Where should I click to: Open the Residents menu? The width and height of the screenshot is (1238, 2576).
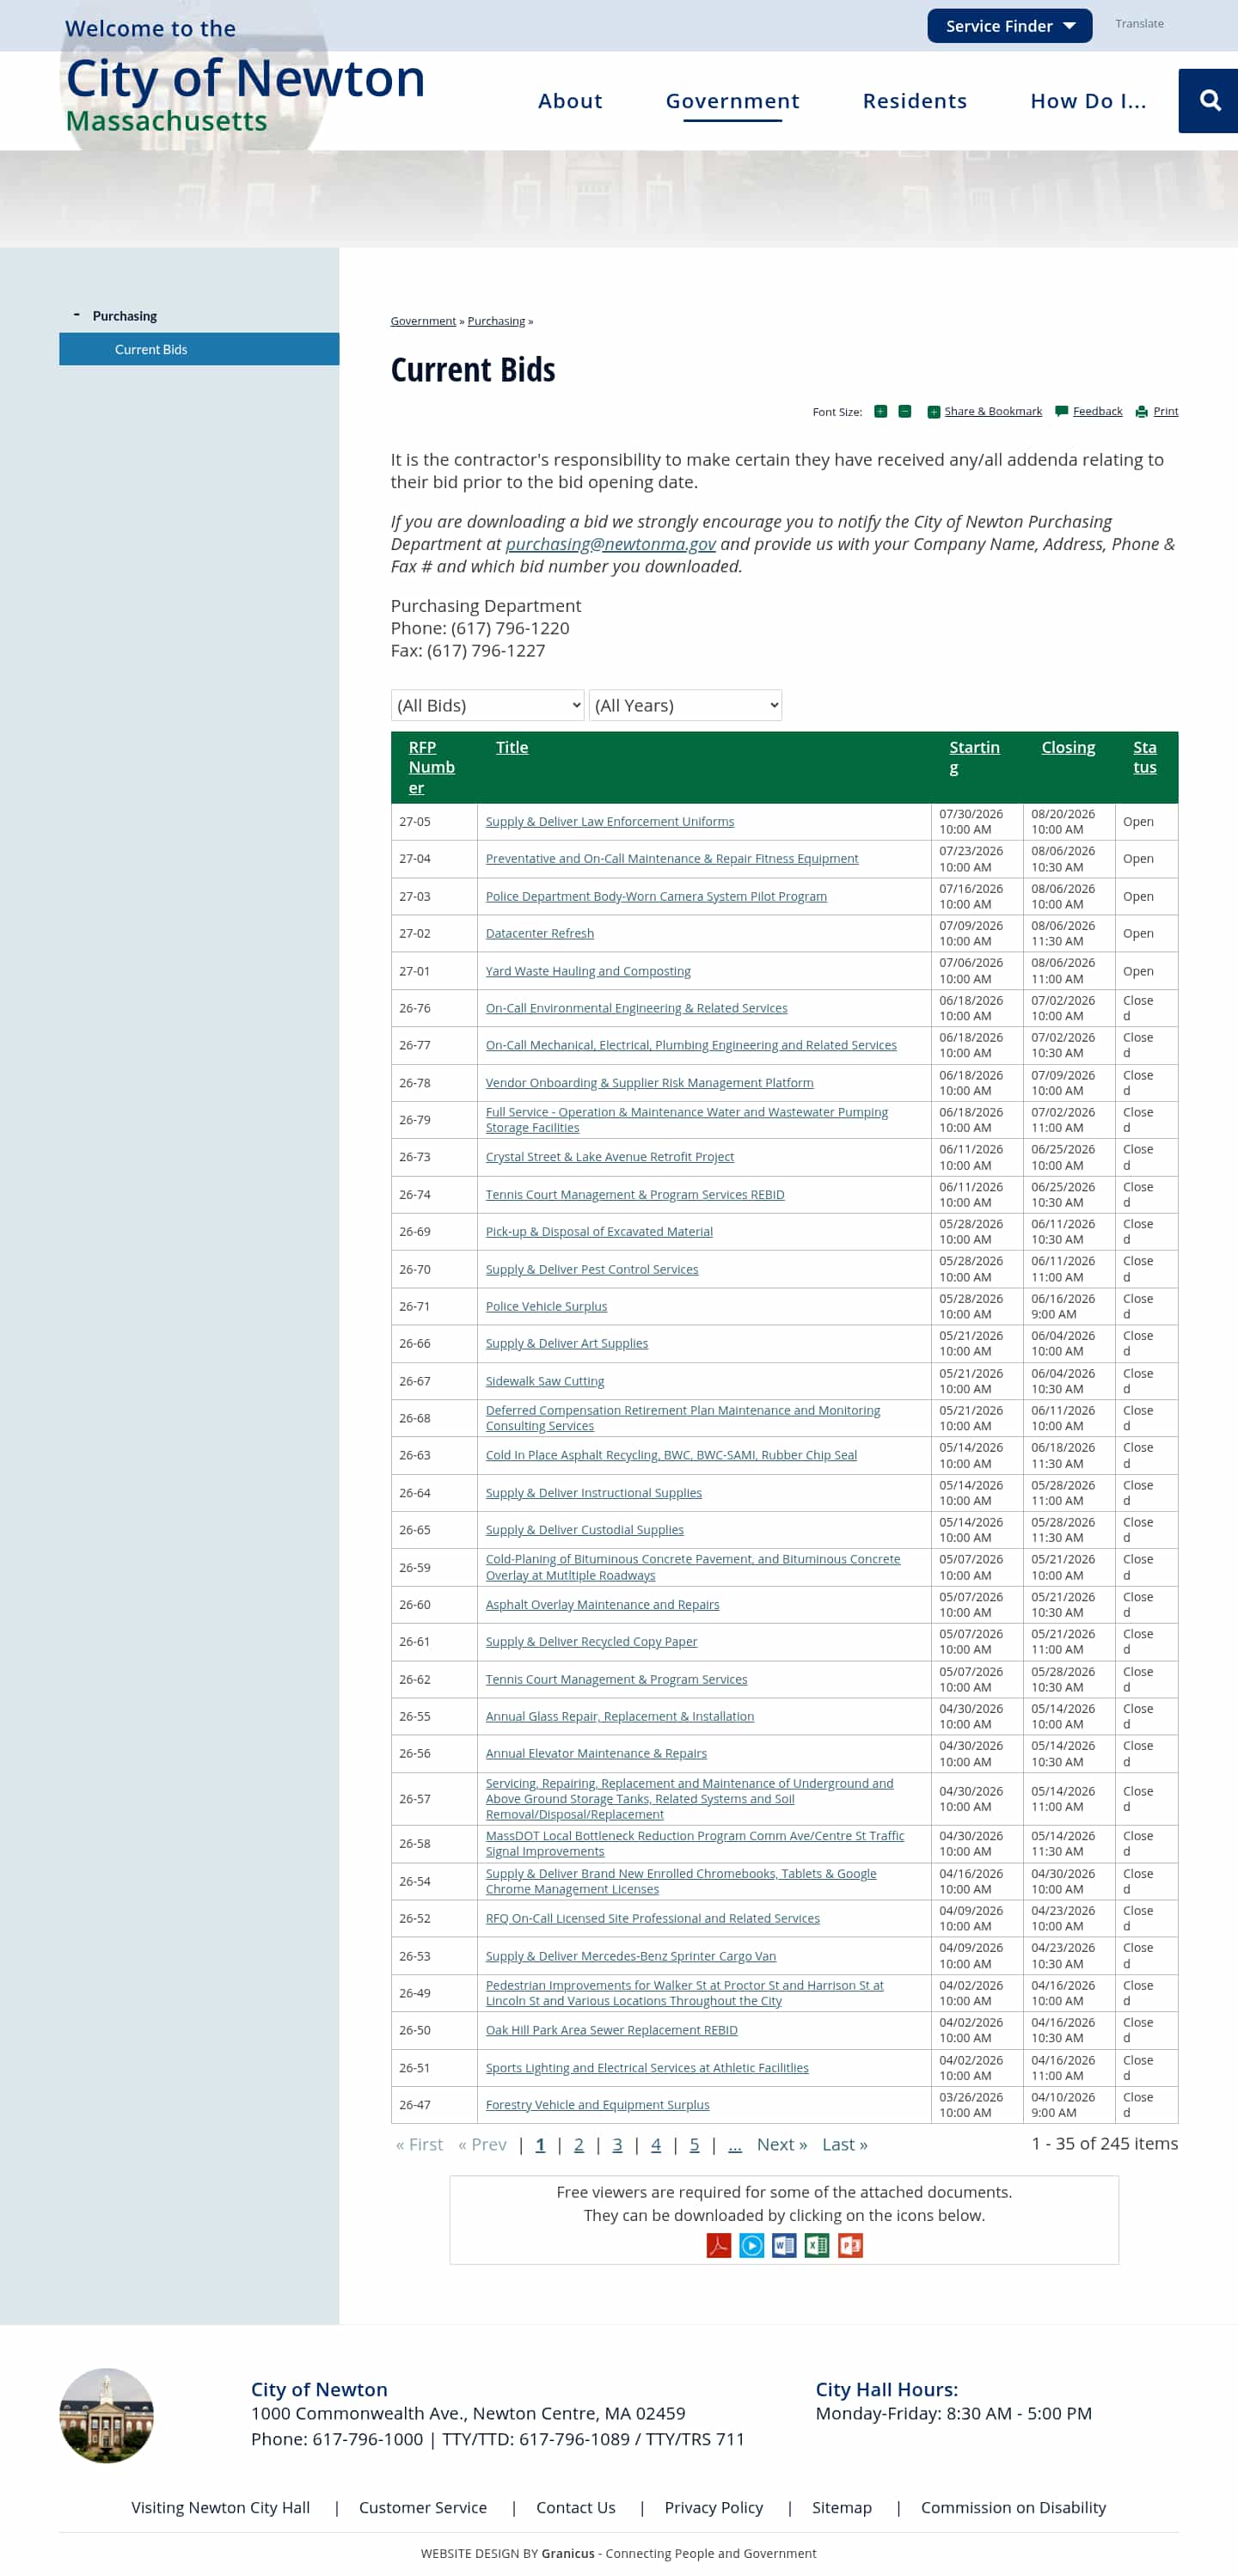(915, 101)
